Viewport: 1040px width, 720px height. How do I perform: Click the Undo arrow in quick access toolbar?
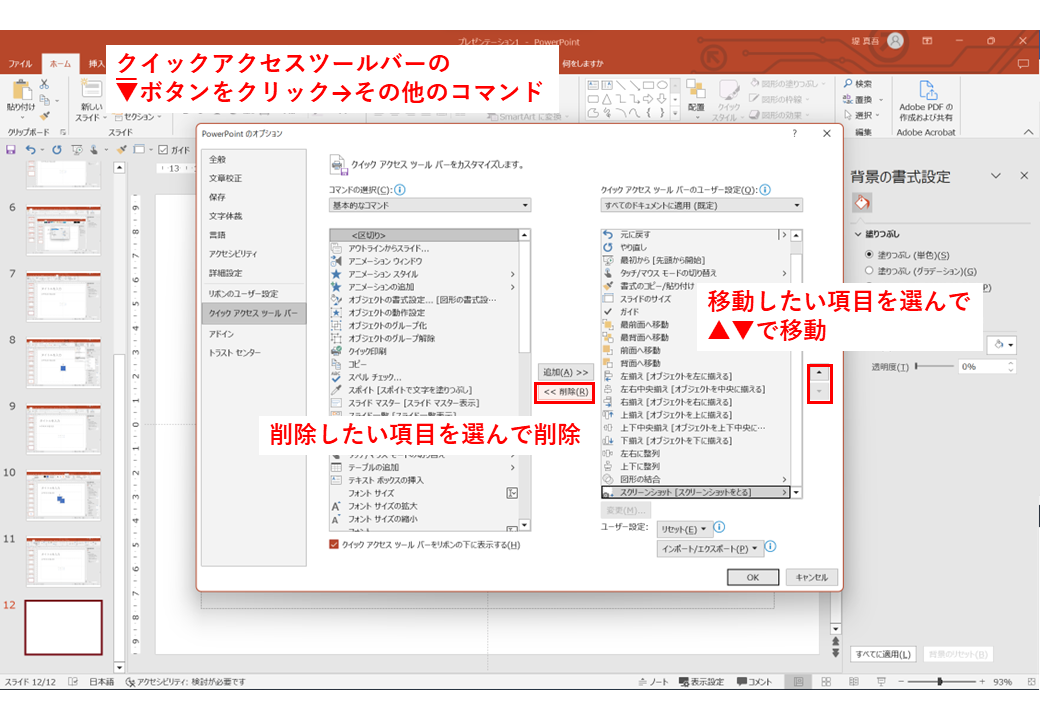click(31, 150)
